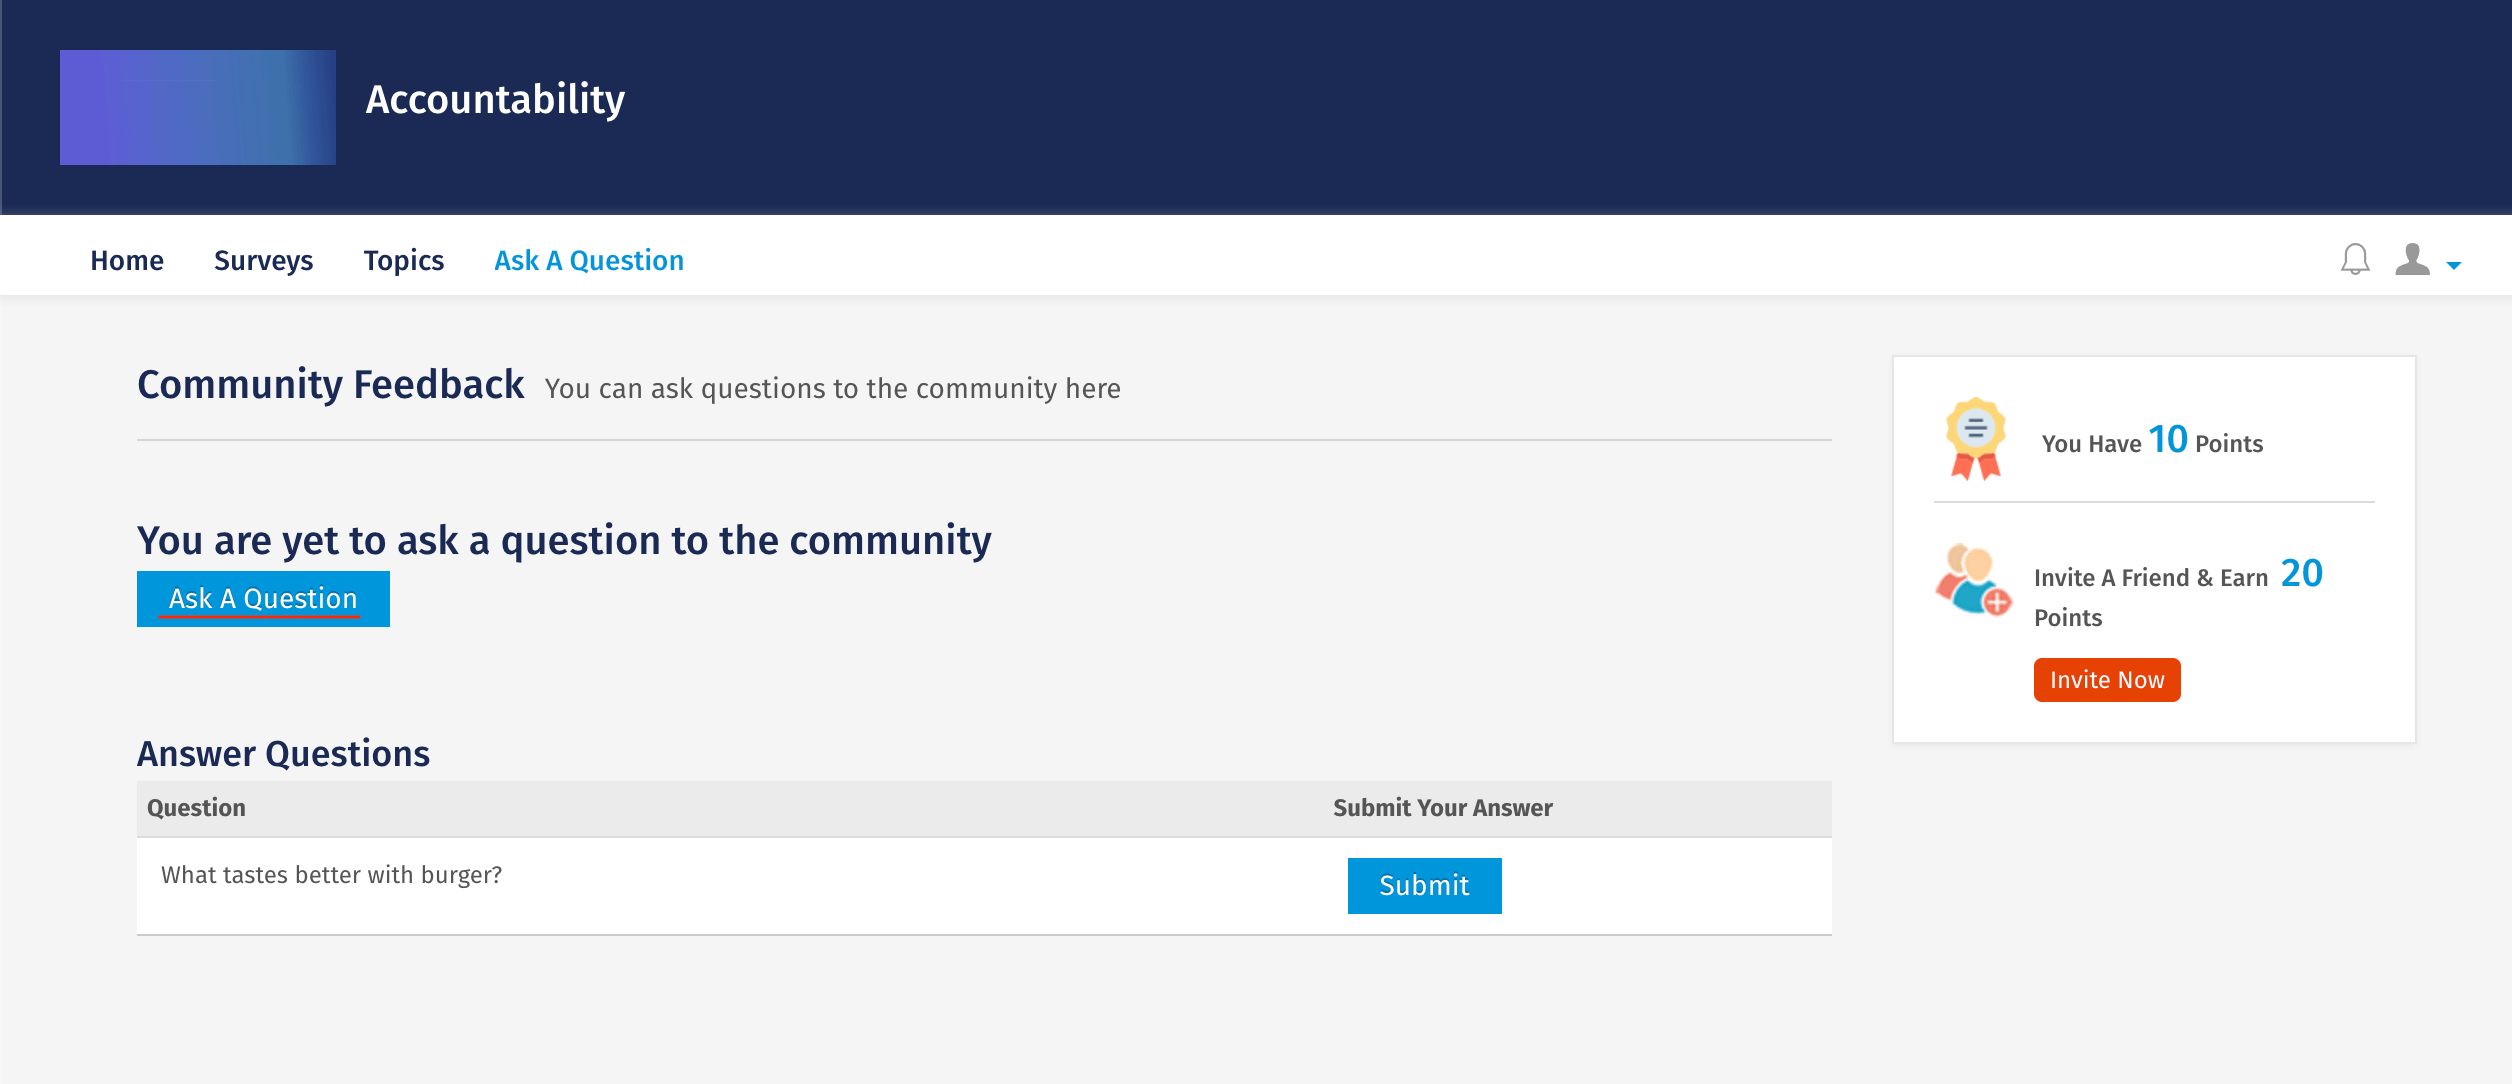
Task: Click the Question column header
Action: point(196,808)
